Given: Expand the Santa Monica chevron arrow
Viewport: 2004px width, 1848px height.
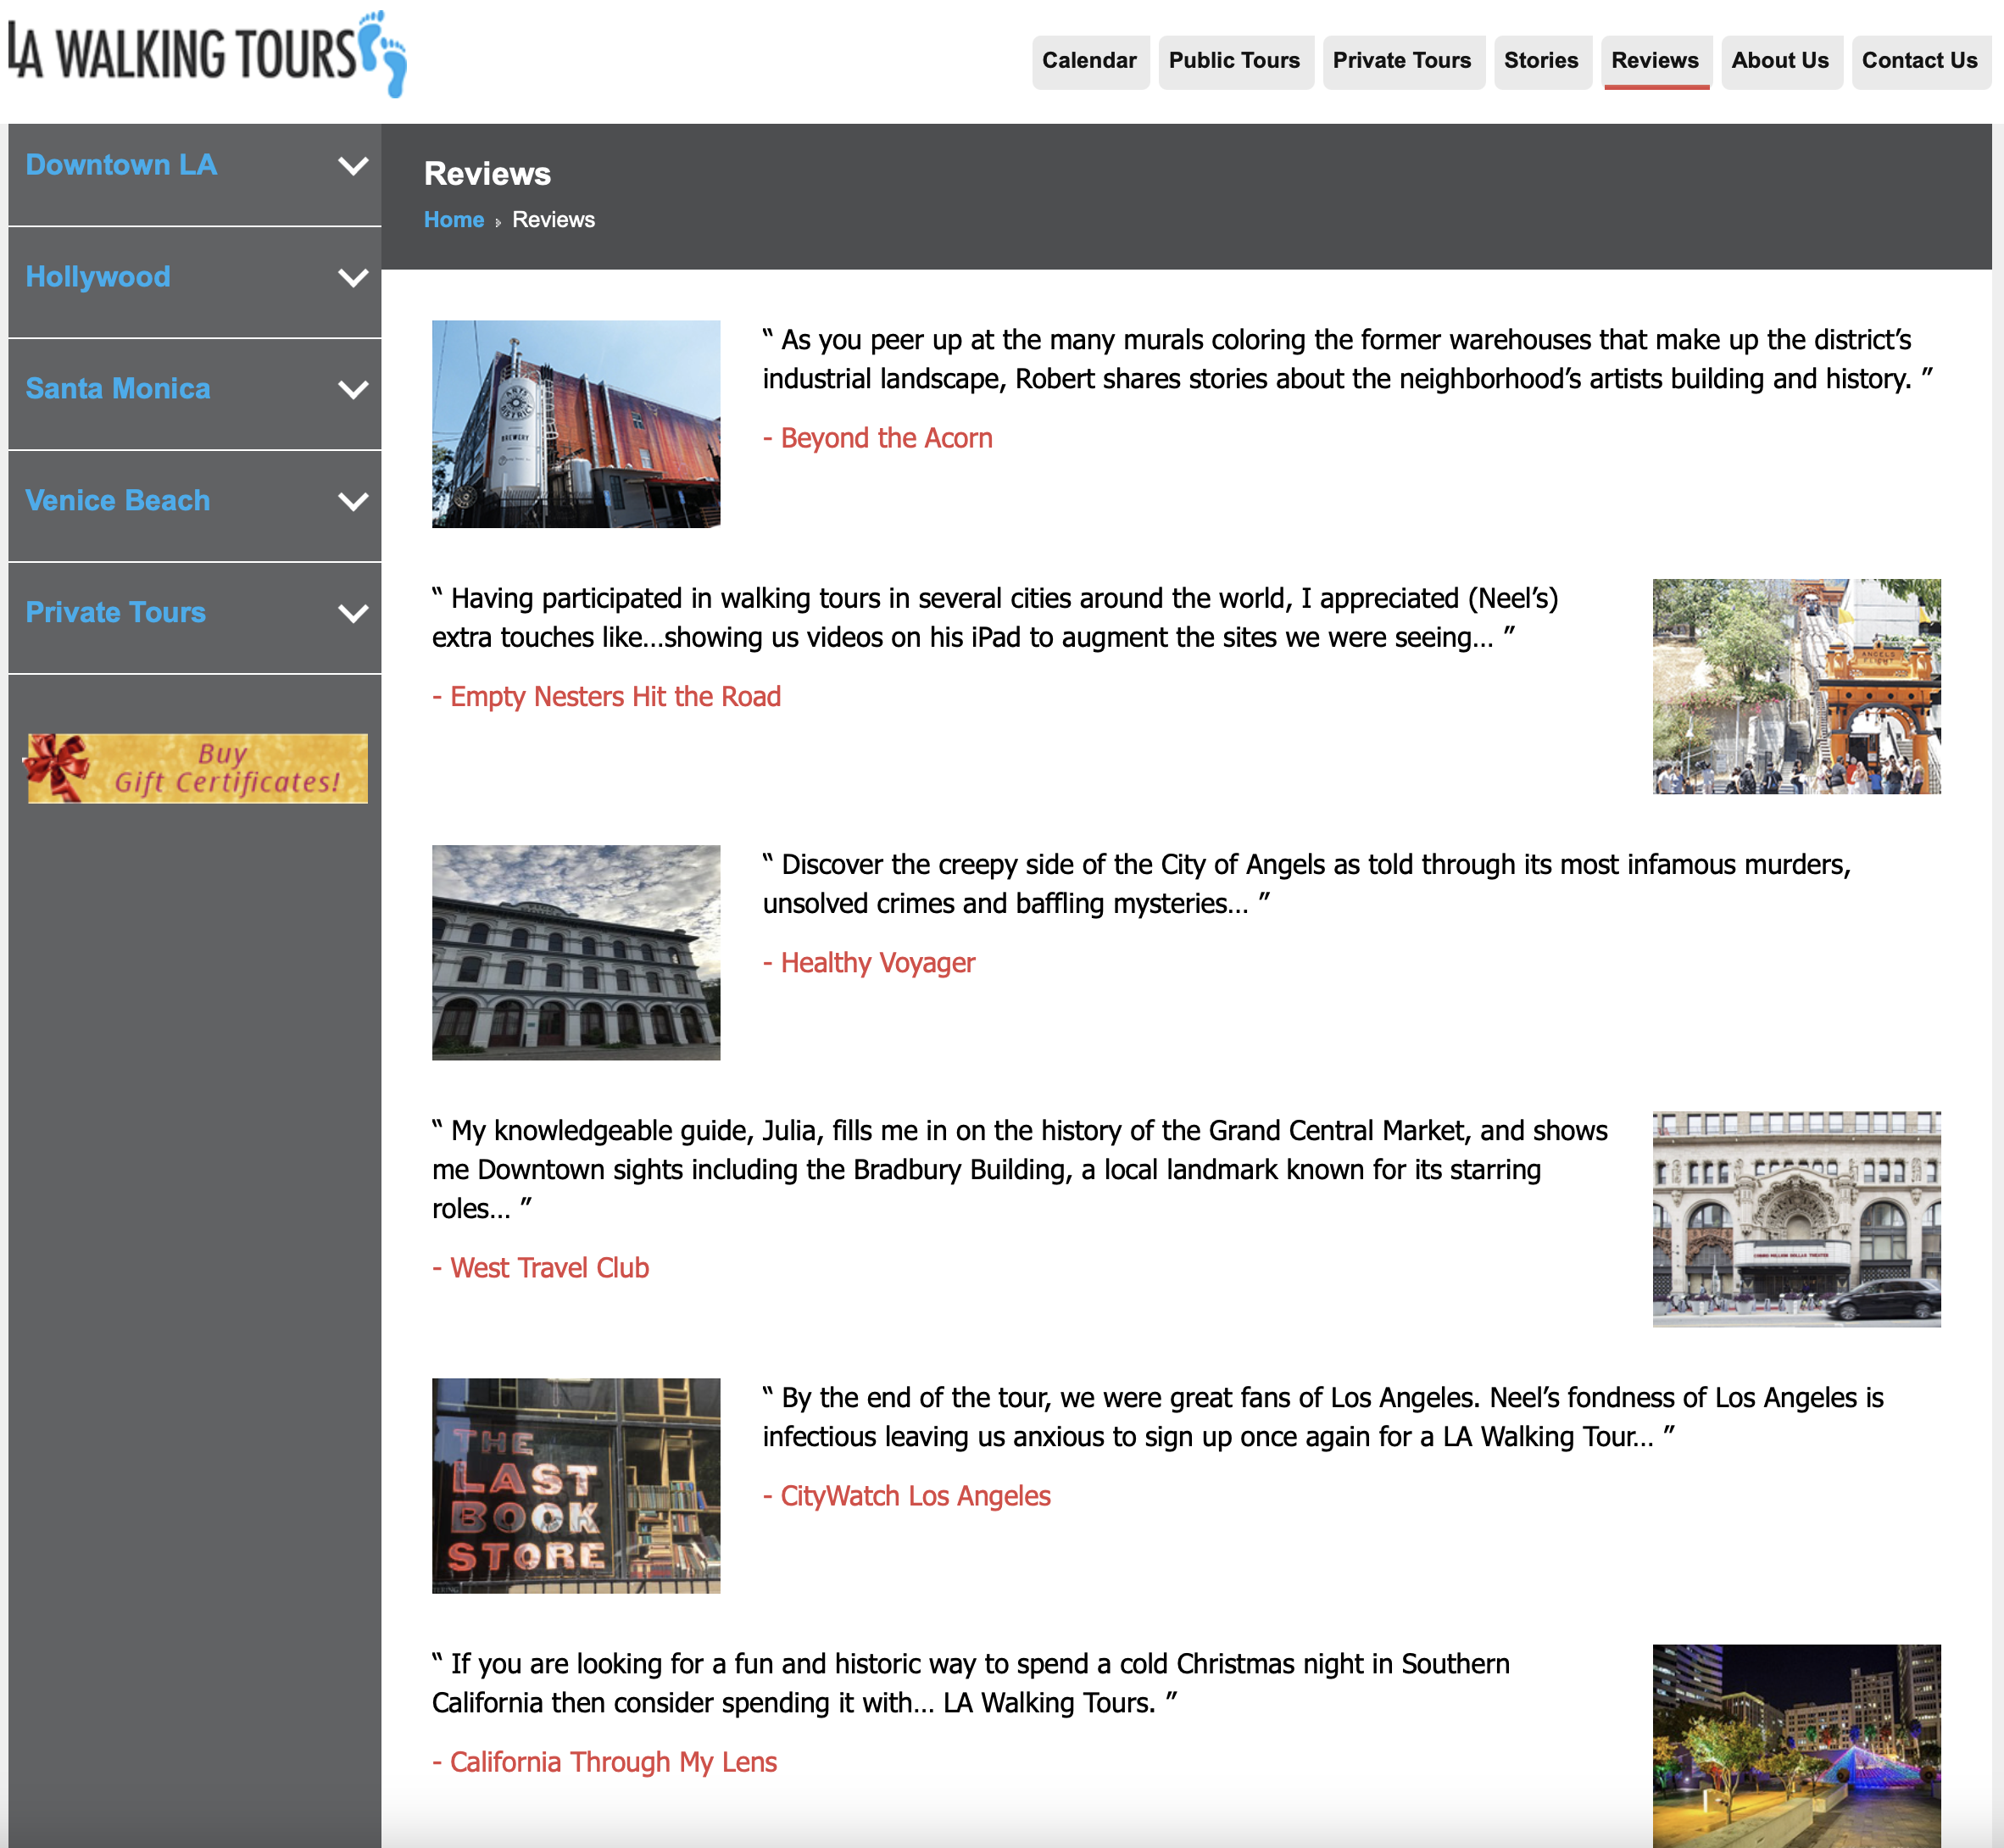Looking at the screenshot, I should [353, 390].
